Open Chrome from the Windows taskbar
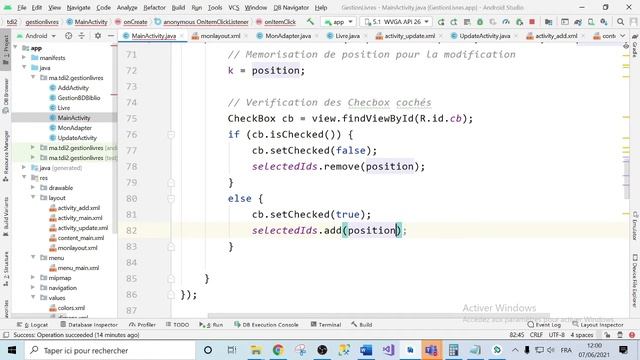 278,350
